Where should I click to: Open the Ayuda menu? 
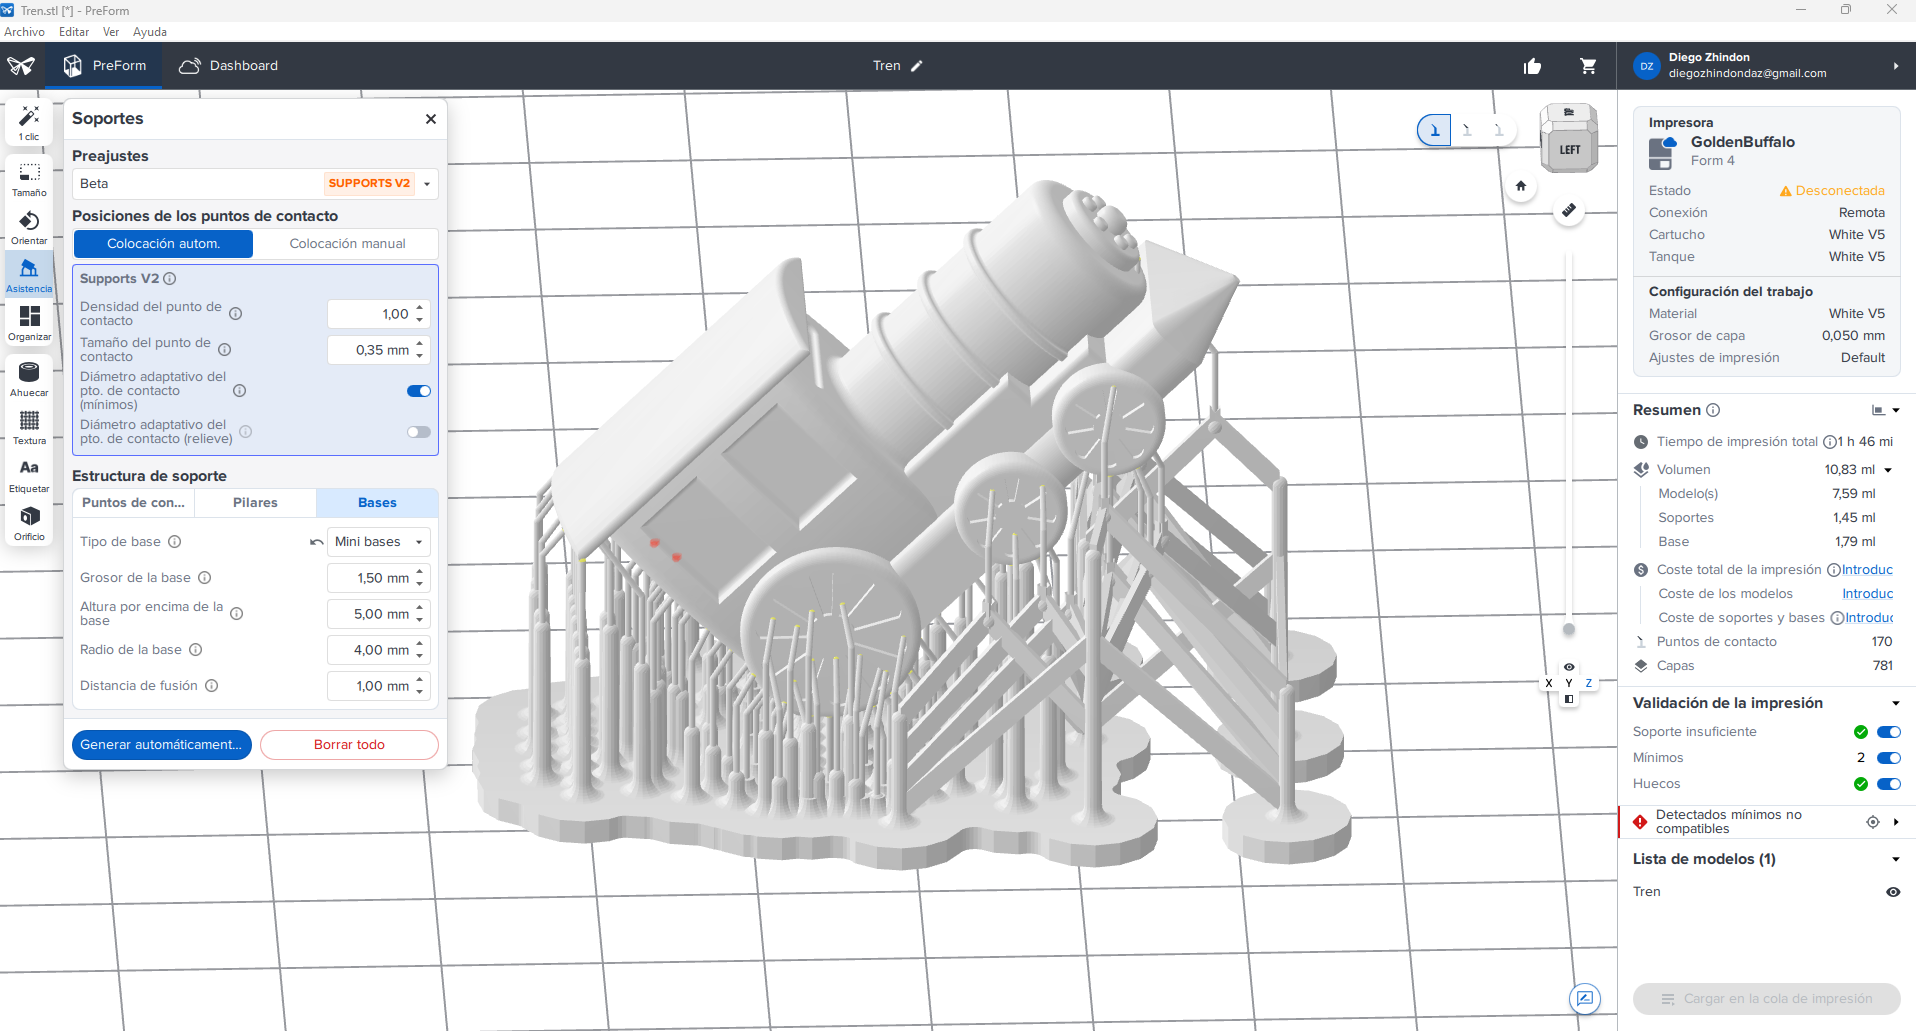[150, 32]
